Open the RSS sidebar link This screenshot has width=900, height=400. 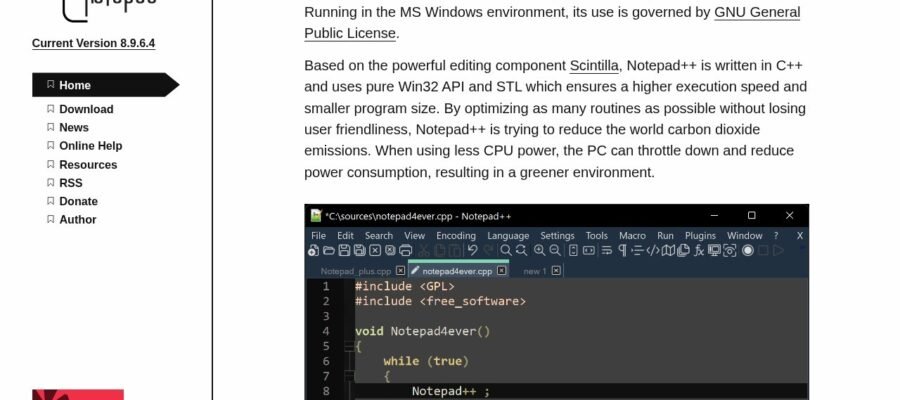pos(71,183)
